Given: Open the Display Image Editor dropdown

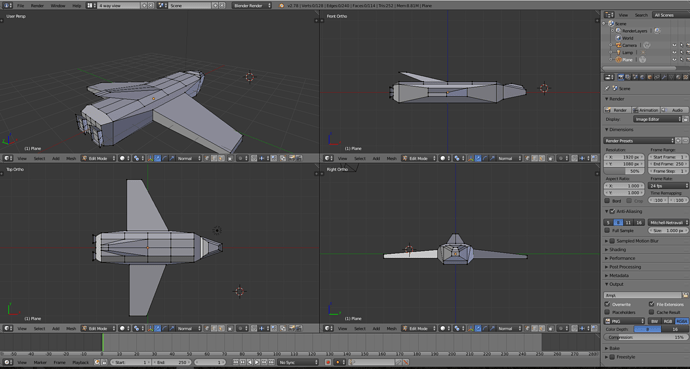Looking at the screenshot, I should point(657,119).
